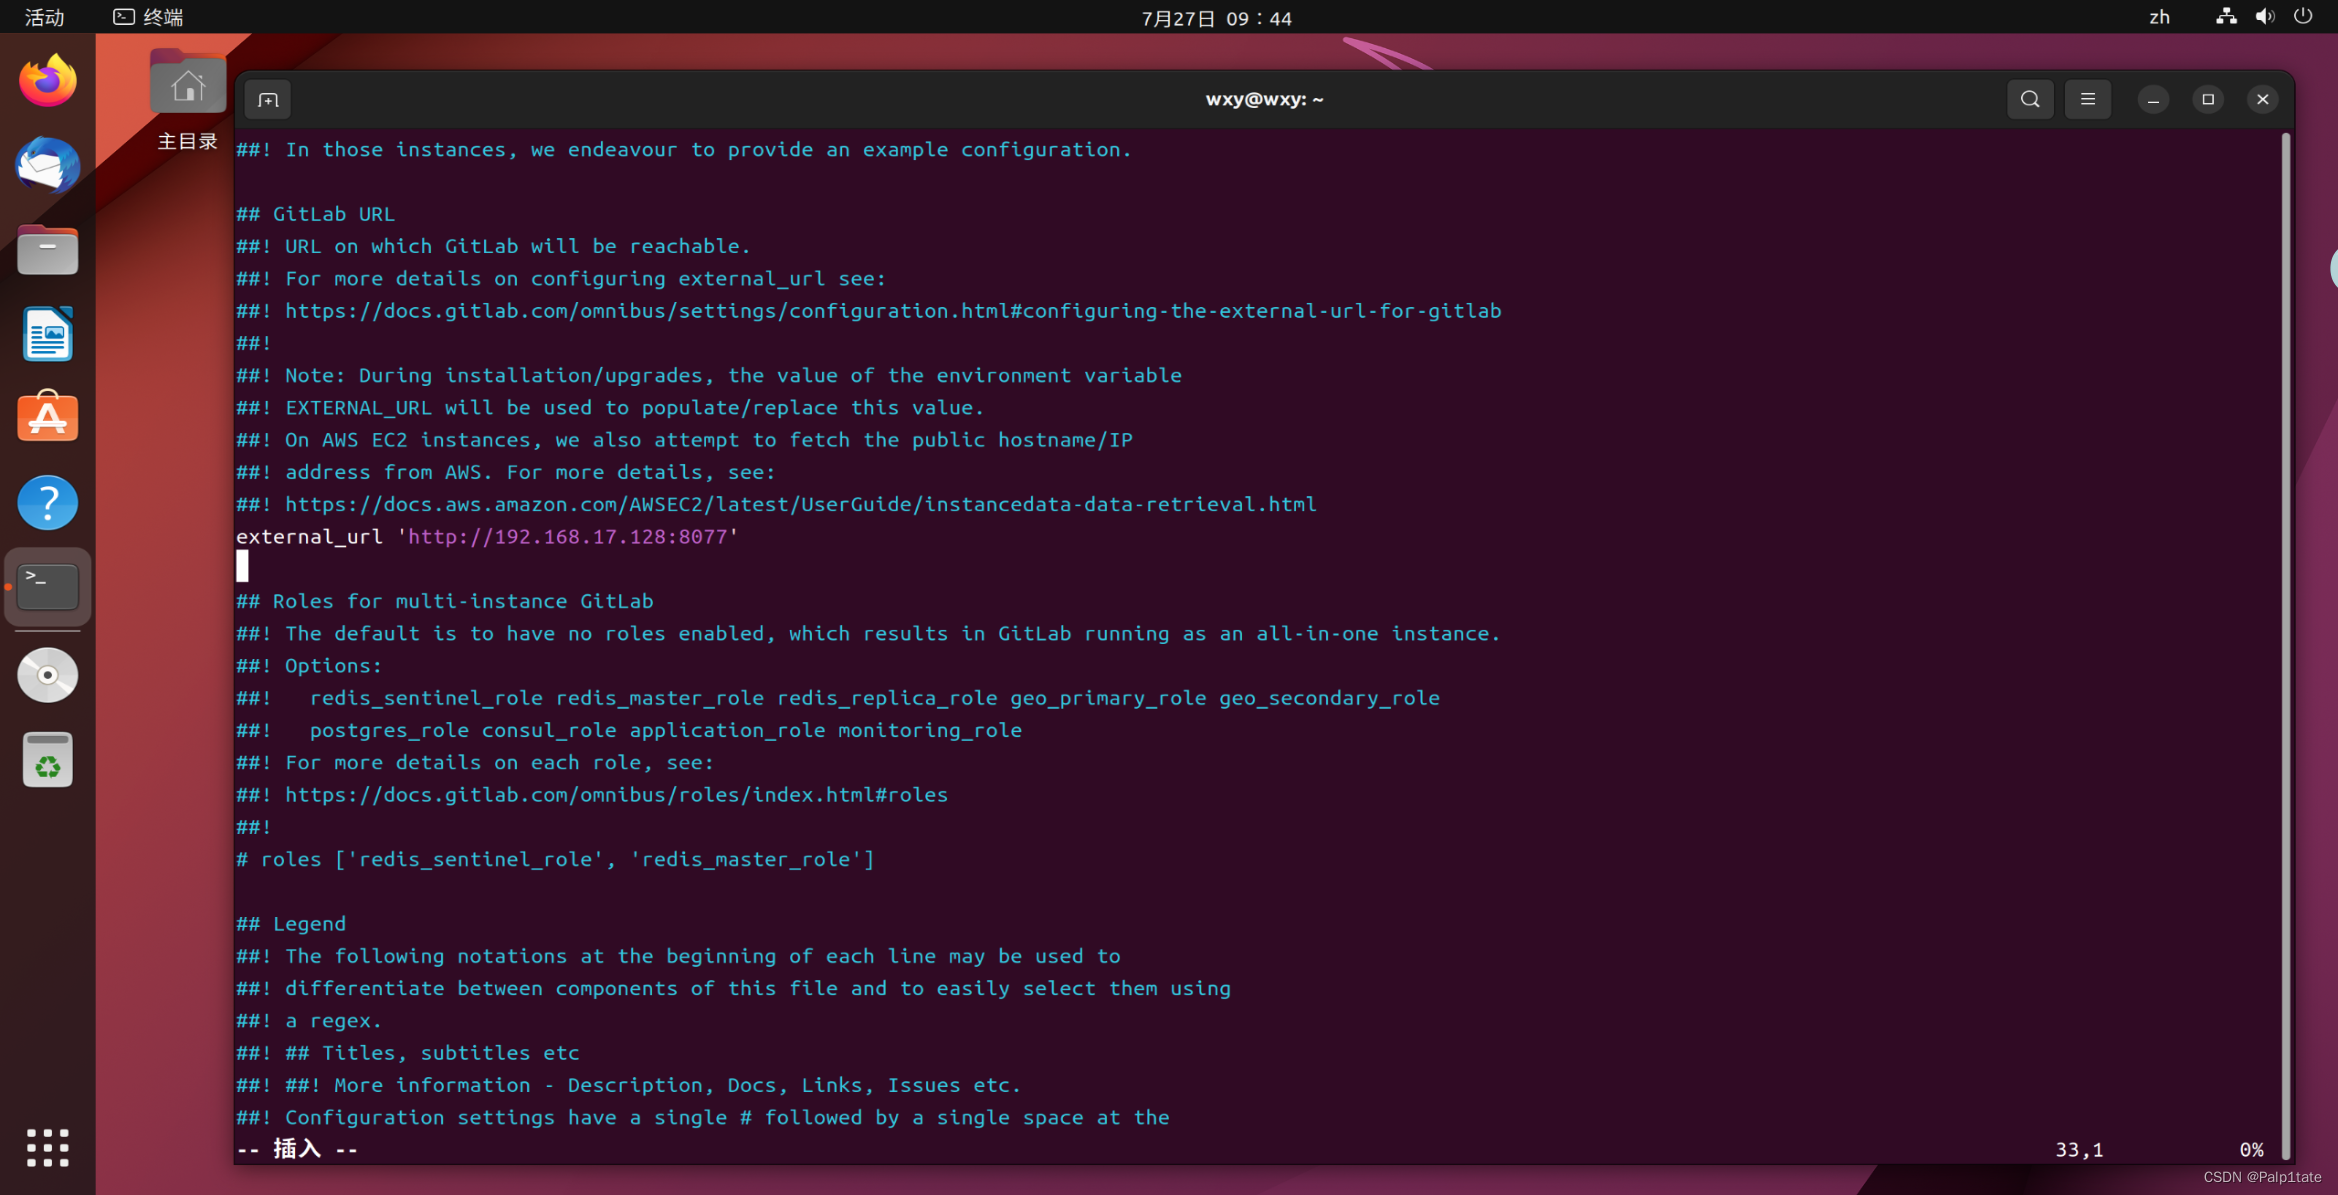This screenshot has width=2338, height=1195.
Task: Click the '33,1' cursor position indicator
Action: pyautogui.click(x=2079, y=1150)
